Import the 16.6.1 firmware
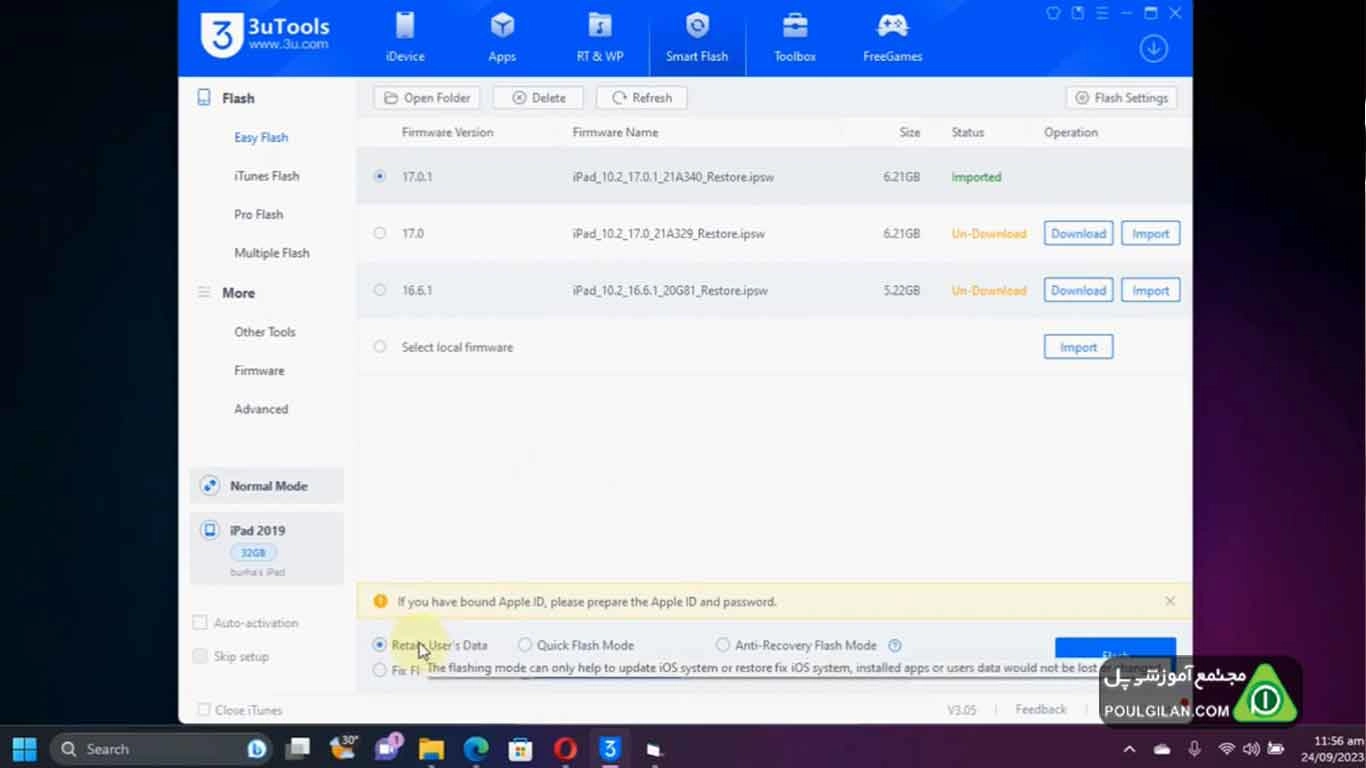Image resolution: width=1366 pixels, height=768 pixels. click(1150, 290)
